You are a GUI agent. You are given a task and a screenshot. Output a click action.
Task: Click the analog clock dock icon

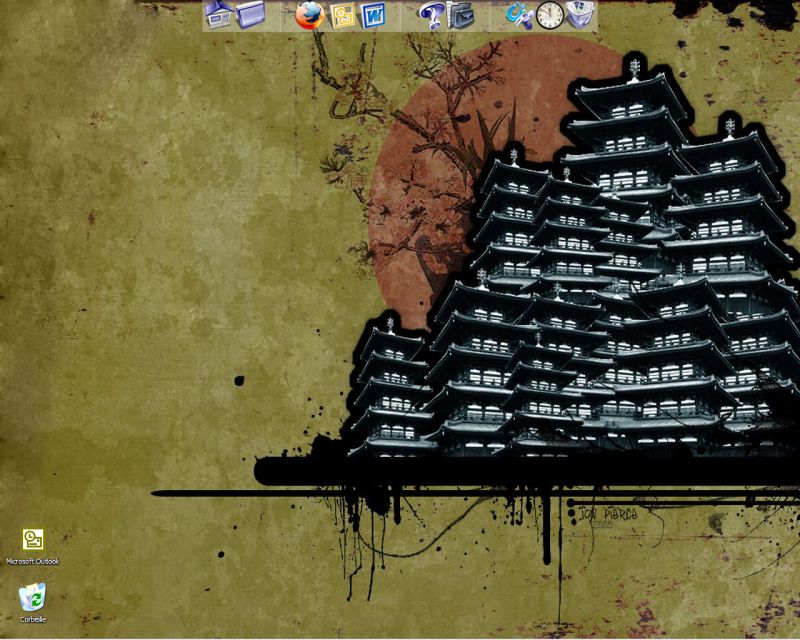(x=550, y=15)
